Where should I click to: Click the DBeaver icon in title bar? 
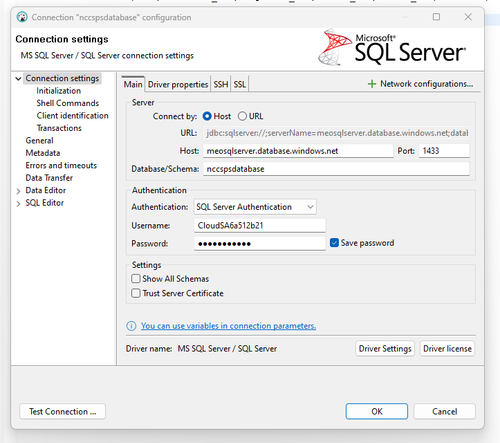[x=22, y=17]
